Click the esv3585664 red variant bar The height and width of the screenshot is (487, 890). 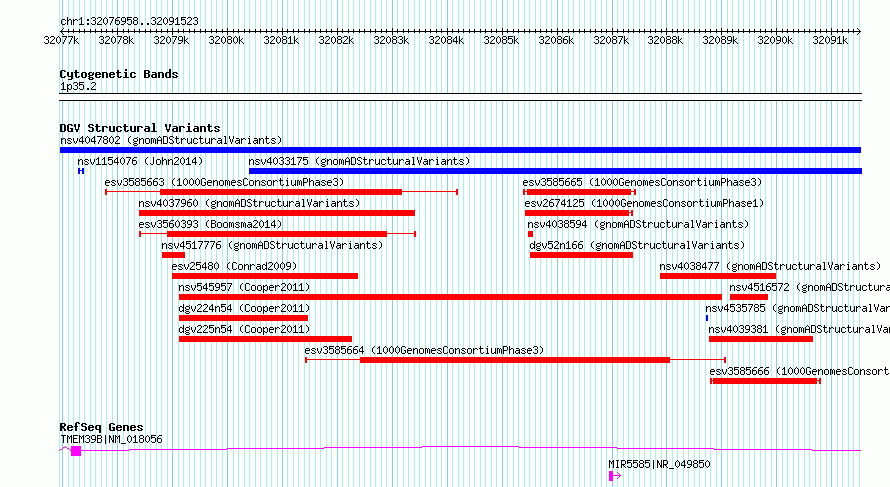pos(515,360)
